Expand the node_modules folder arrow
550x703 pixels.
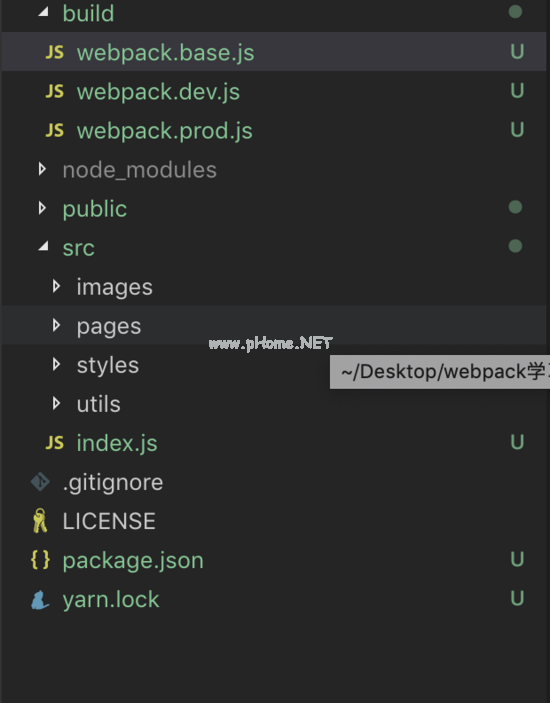pyautogui.click(x=43, y=169)
